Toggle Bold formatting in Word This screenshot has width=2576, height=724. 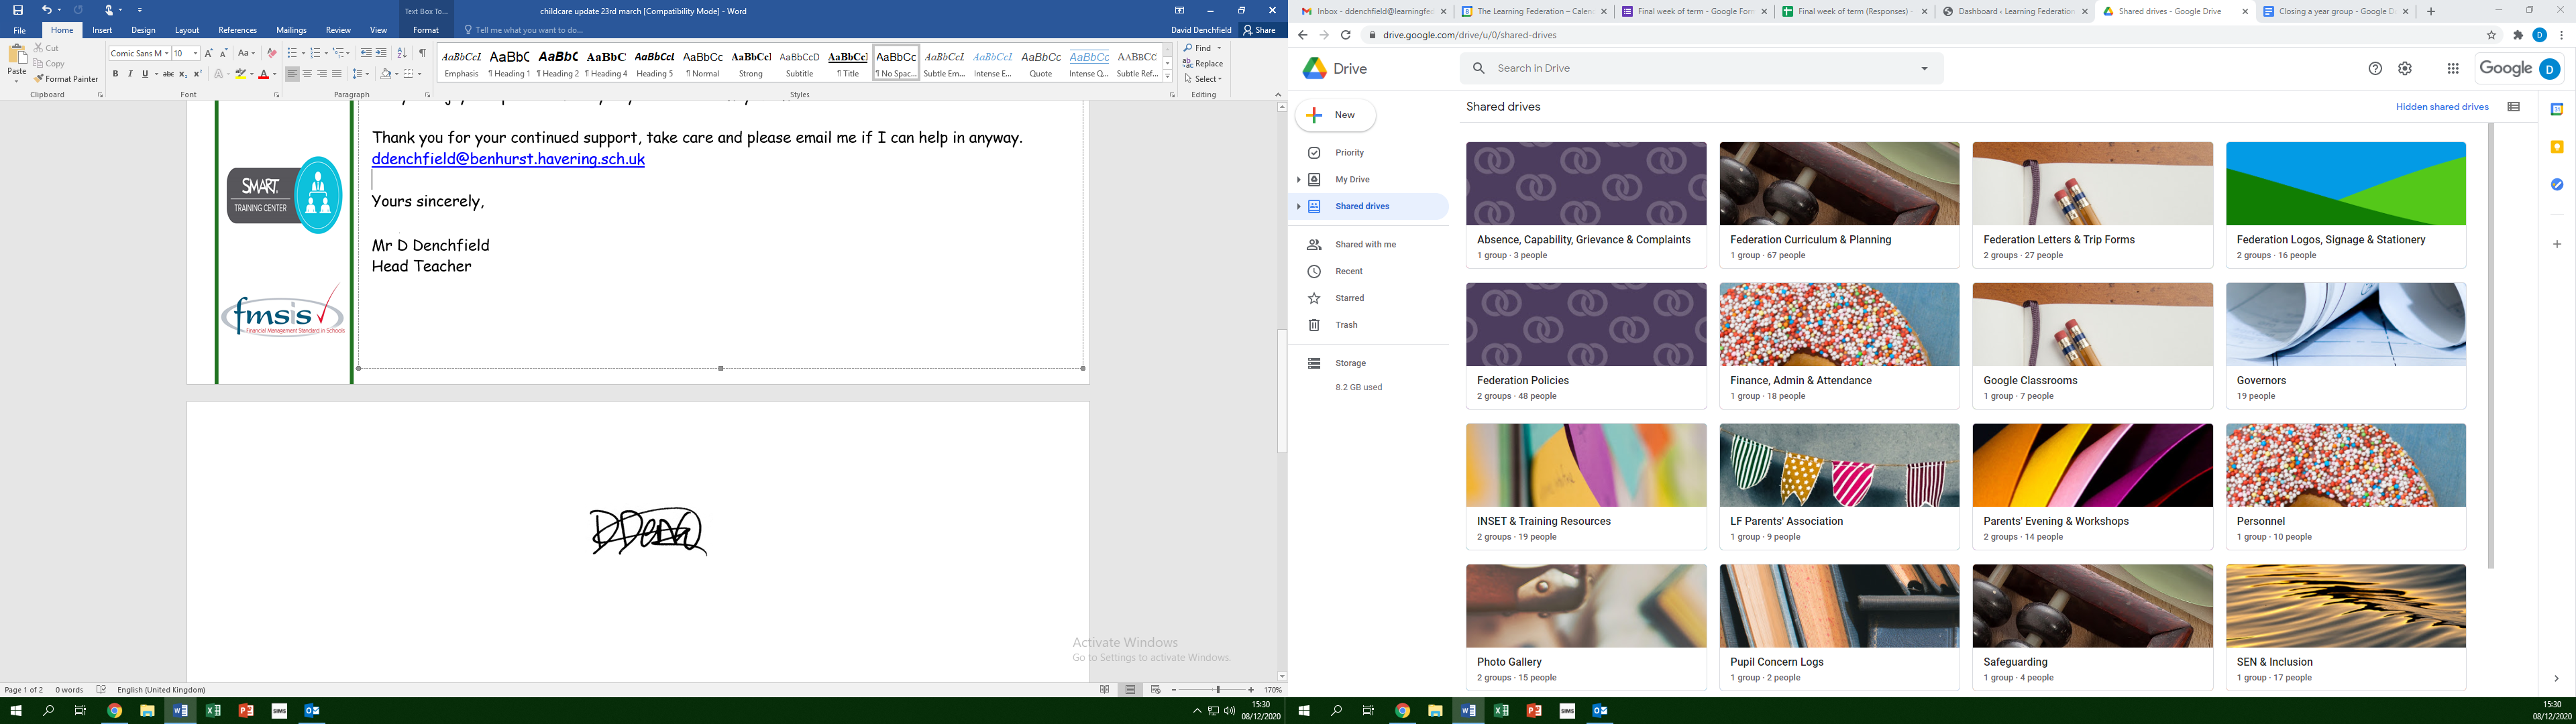point(115,74)
